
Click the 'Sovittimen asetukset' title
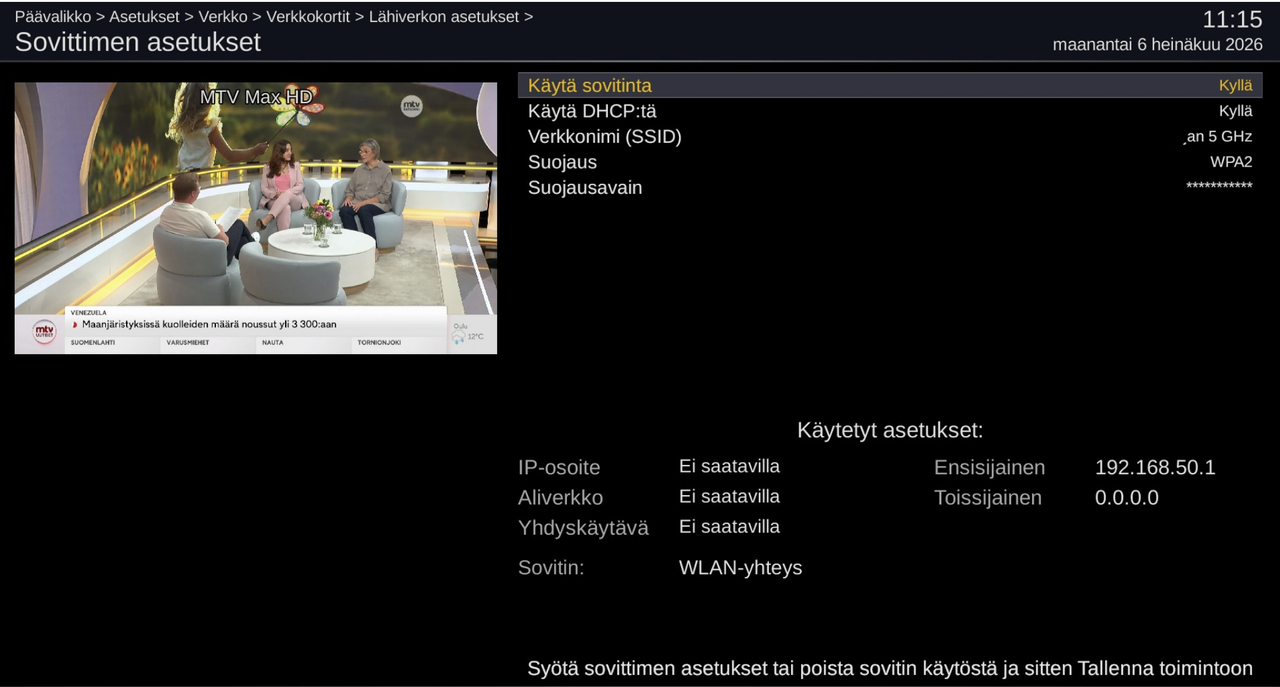pyautogui.click(x=138, y=42)
